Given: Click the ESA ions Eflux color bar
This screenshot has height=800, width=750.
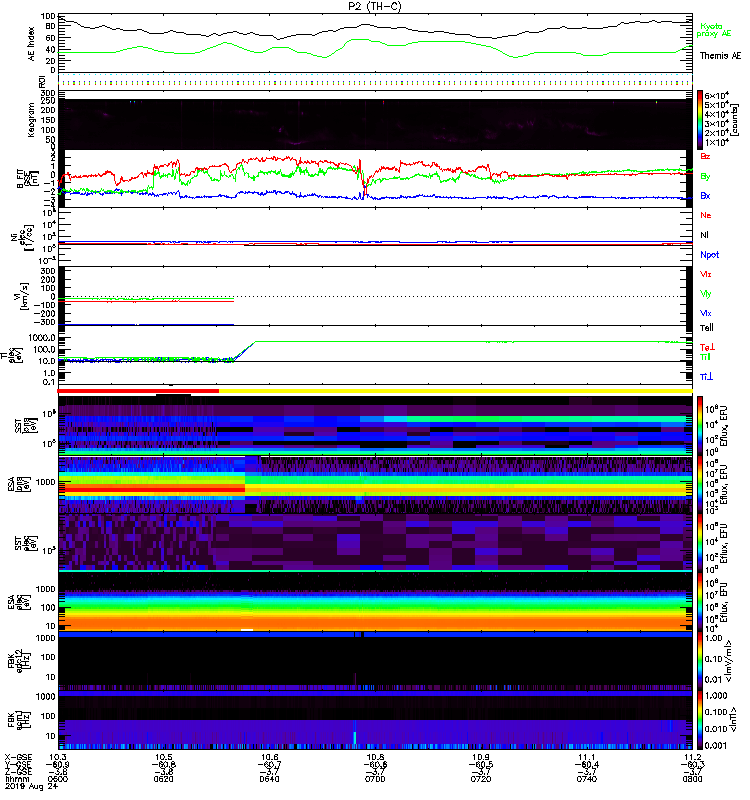Looking at the screenshot, I should coord(699,485).
